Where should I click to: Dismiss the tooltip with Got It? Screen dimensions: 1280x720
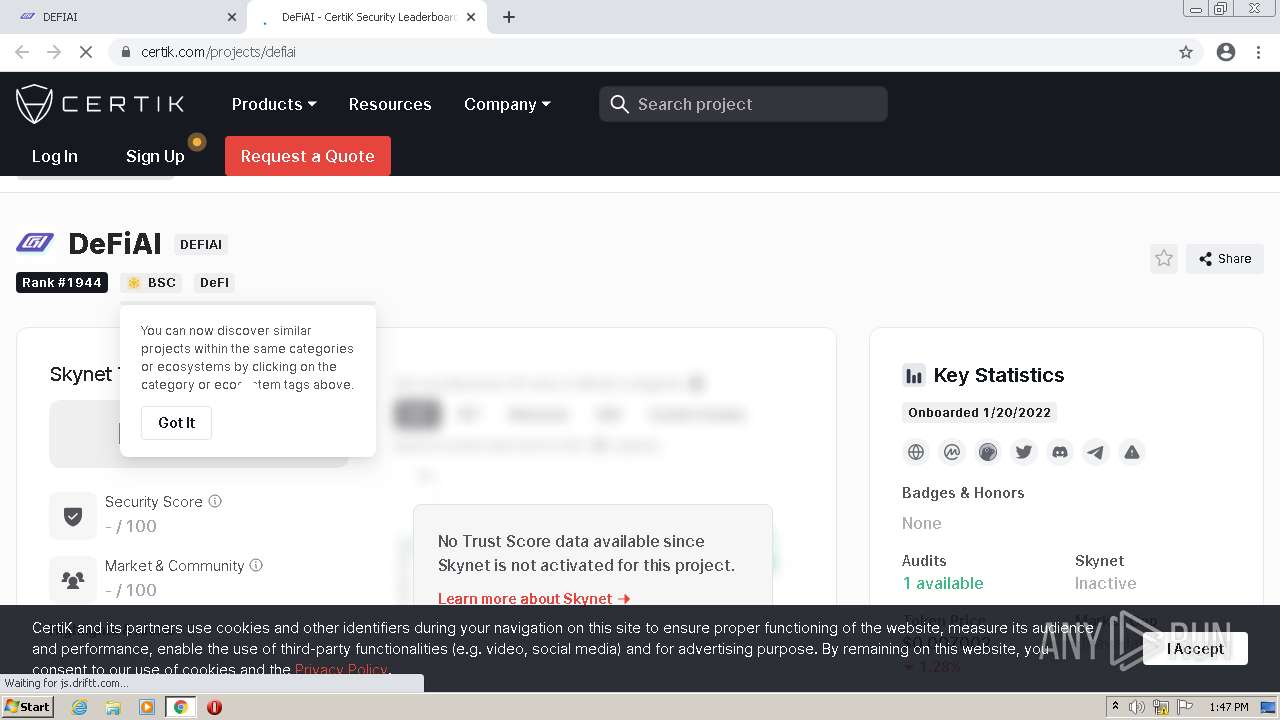click(x=177, y=423)
